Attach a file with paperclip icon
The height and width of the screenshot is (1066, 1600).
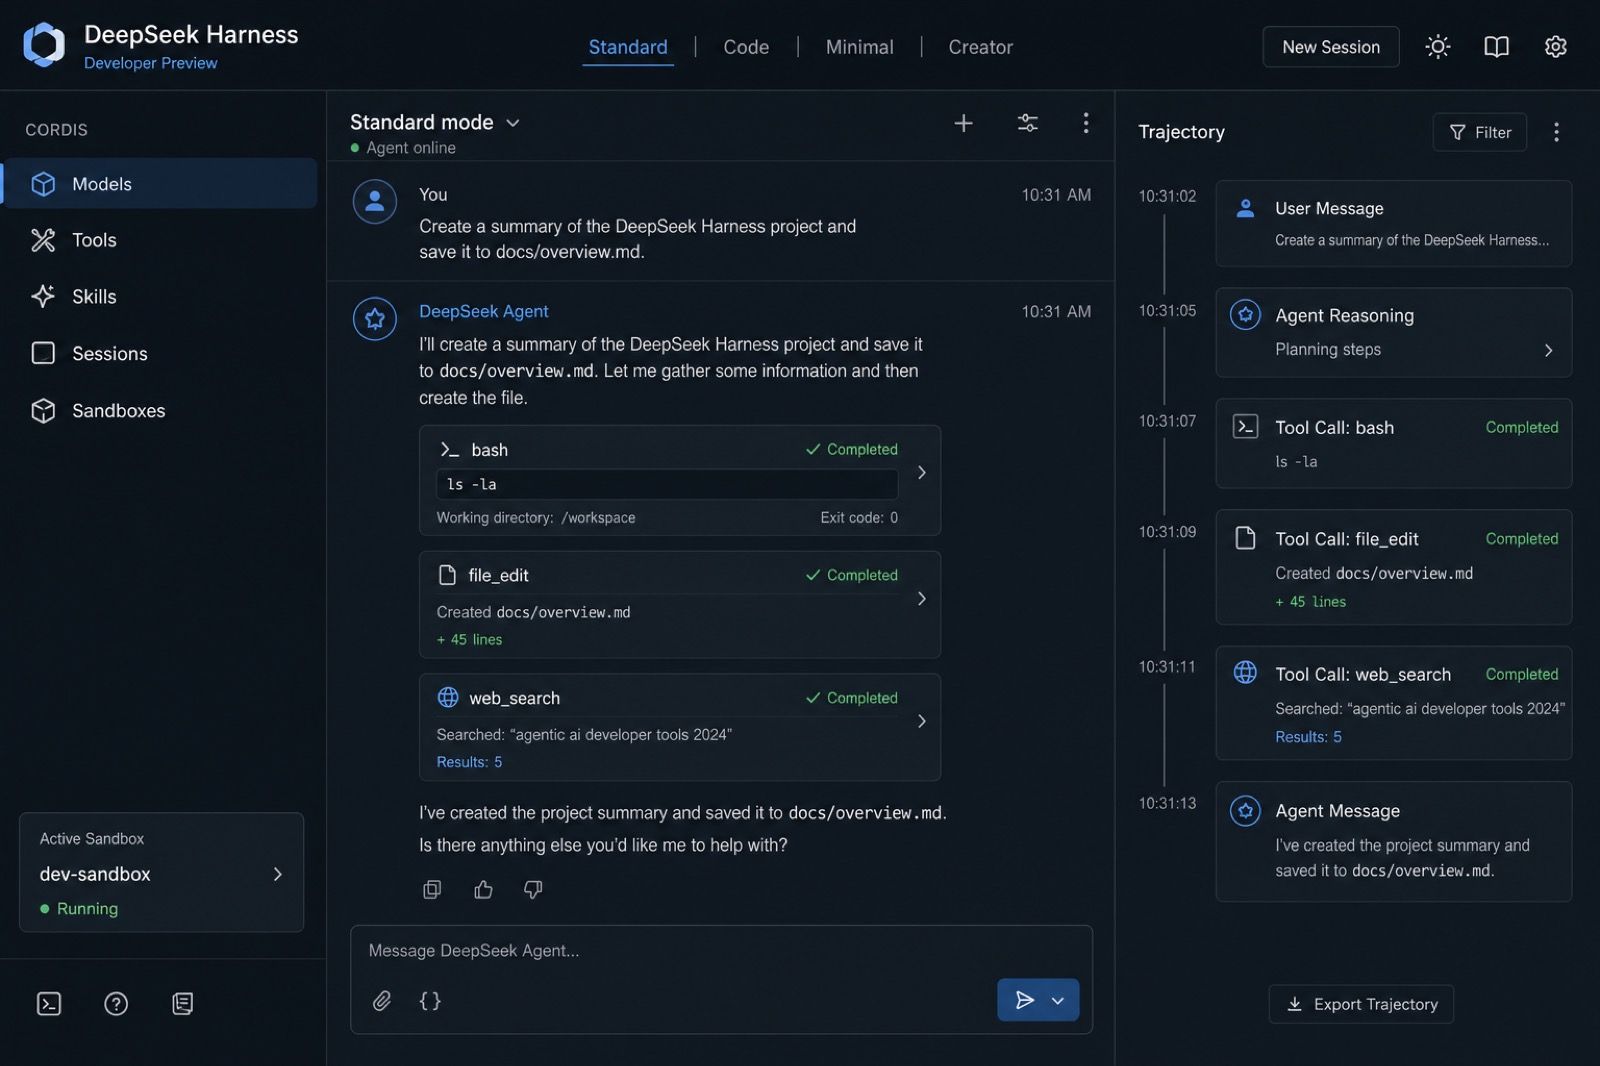[x=382, y=1000]
